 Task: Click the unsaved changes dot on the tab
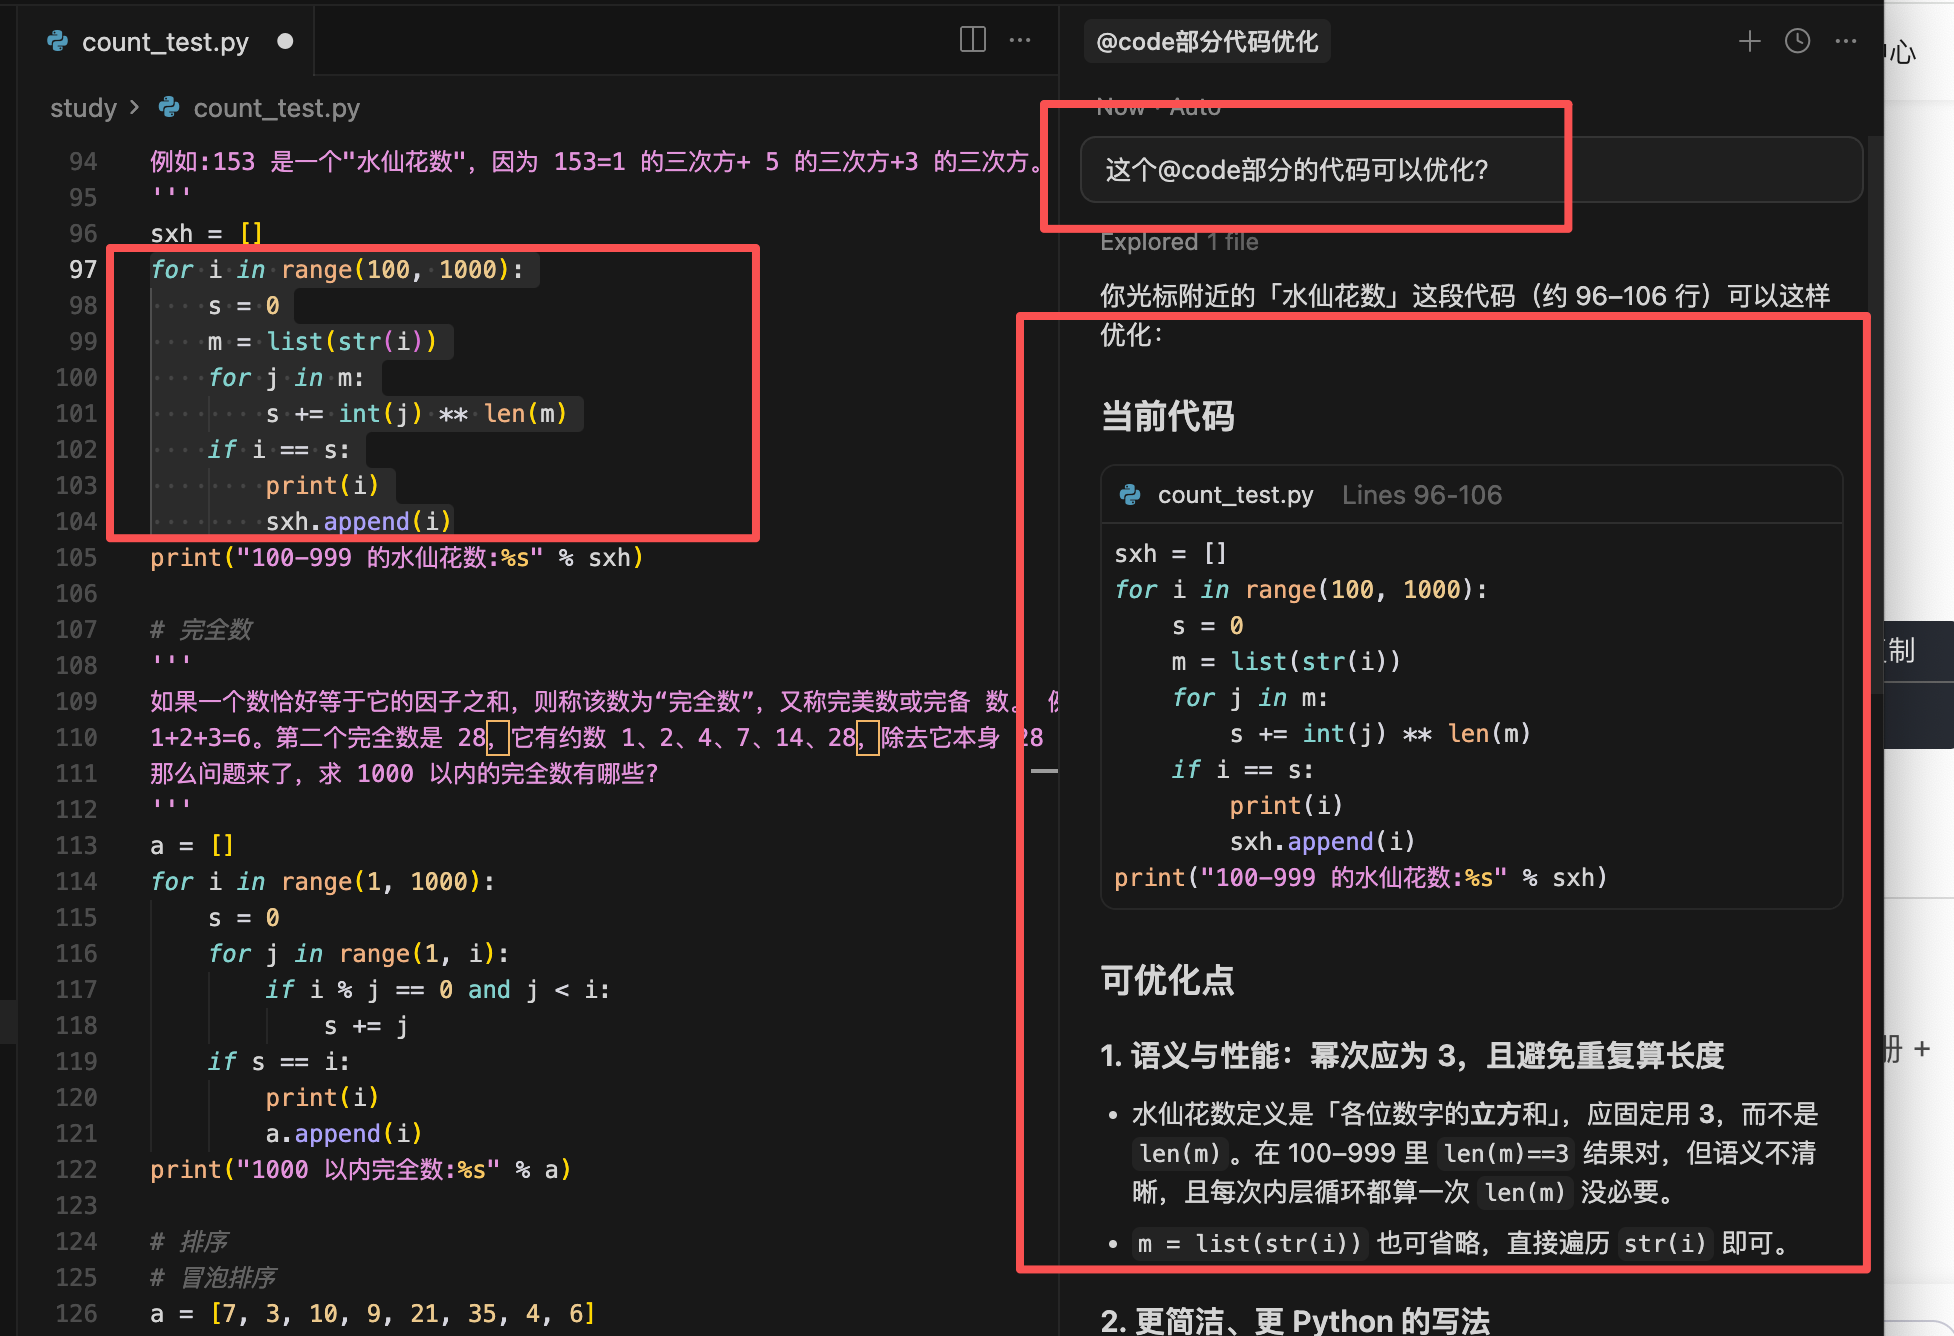pos(285,41)
